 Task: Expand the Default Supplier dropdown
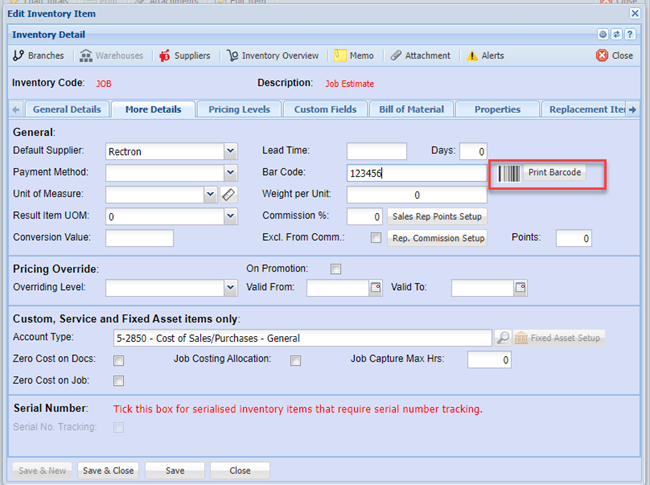[x=230, y=151]
